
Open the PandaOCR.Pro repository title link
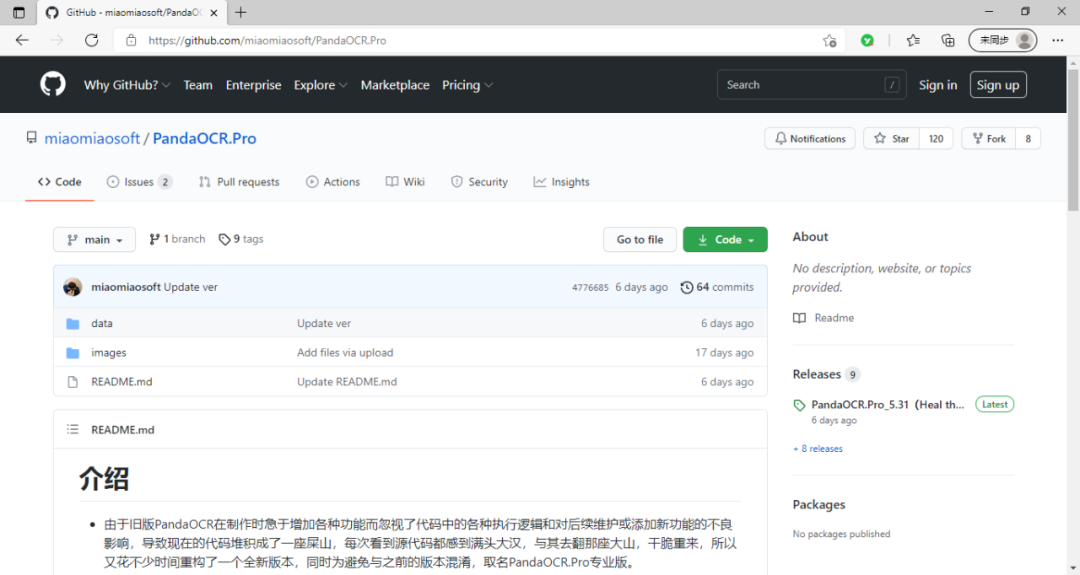205,138
